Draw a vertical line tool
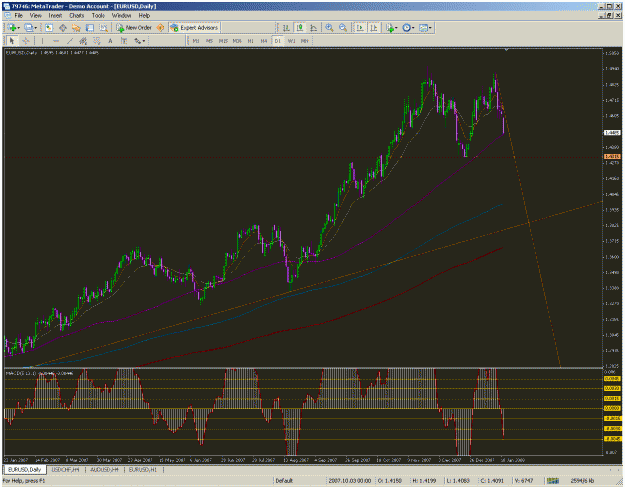625x487 pixels. click(x=42, y=41)
